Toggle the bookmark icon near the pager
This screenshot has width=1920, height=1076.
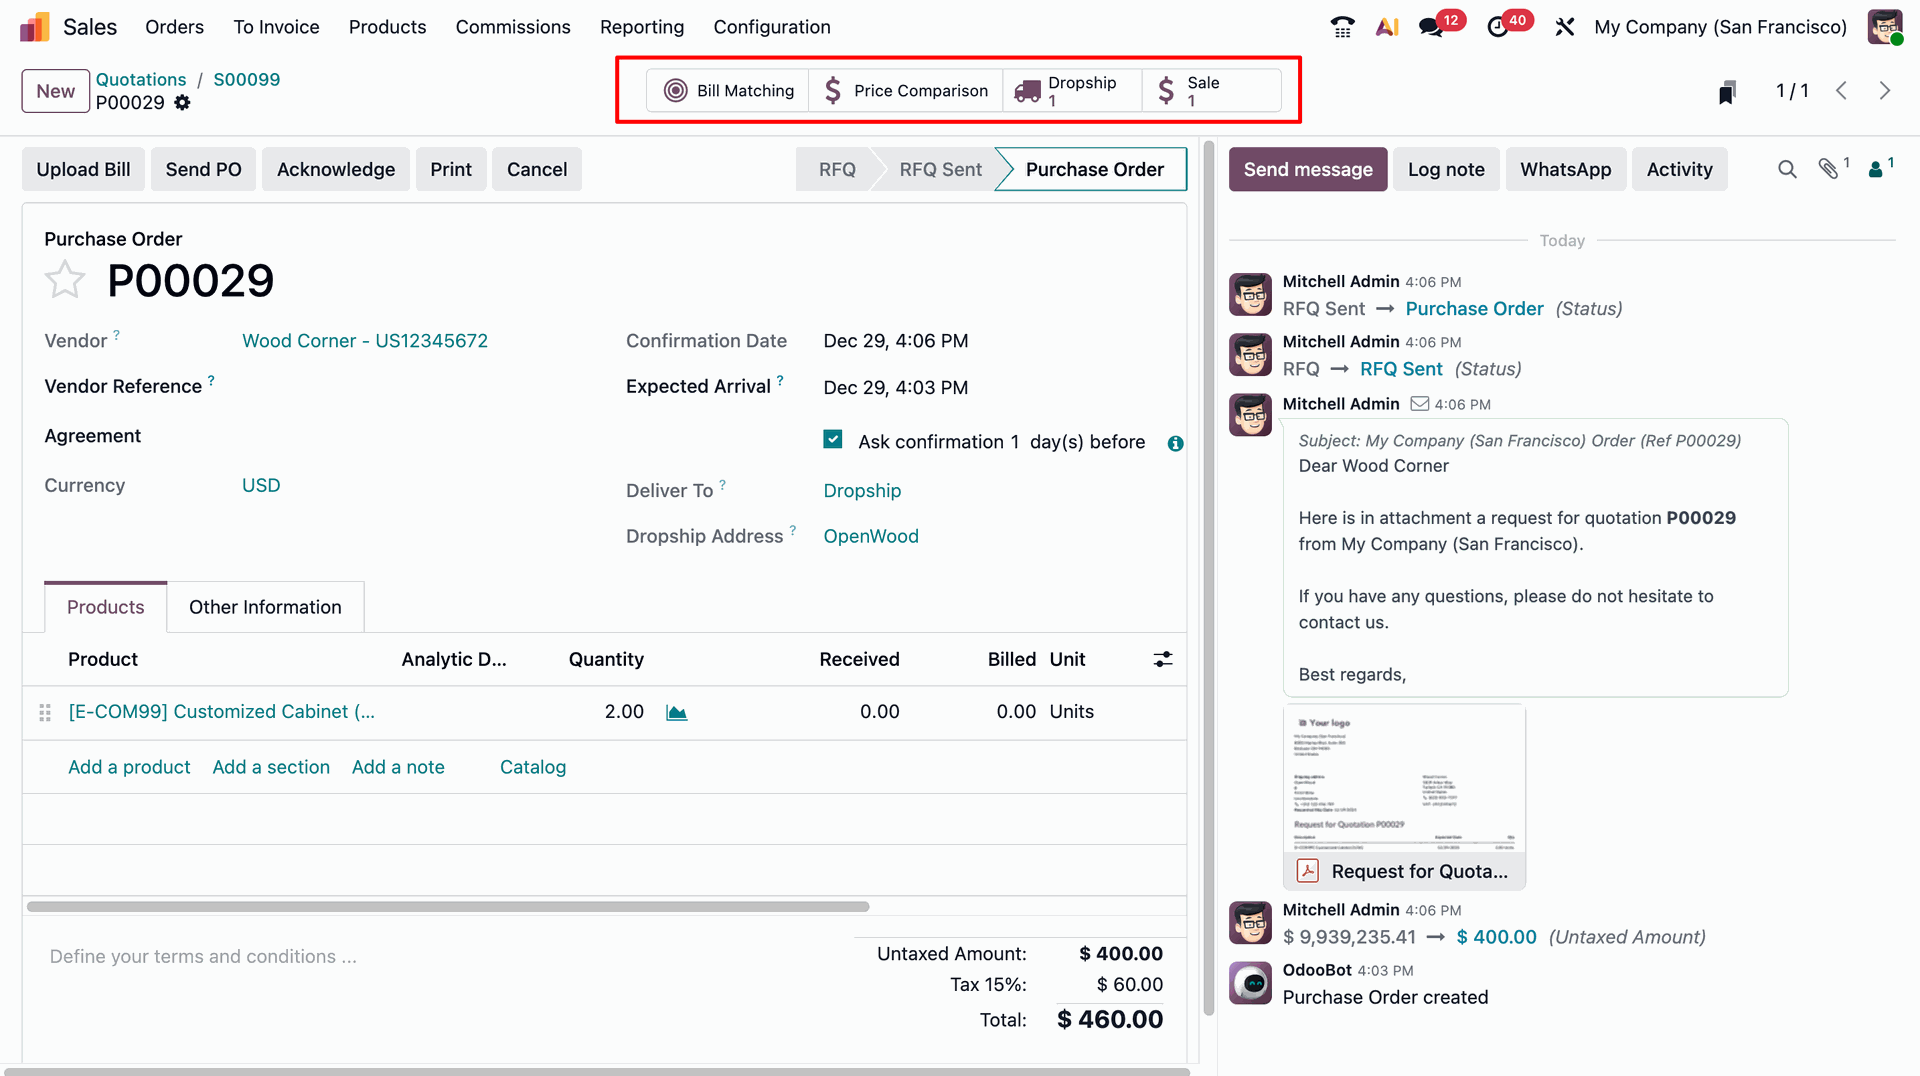pos(1726,90)
